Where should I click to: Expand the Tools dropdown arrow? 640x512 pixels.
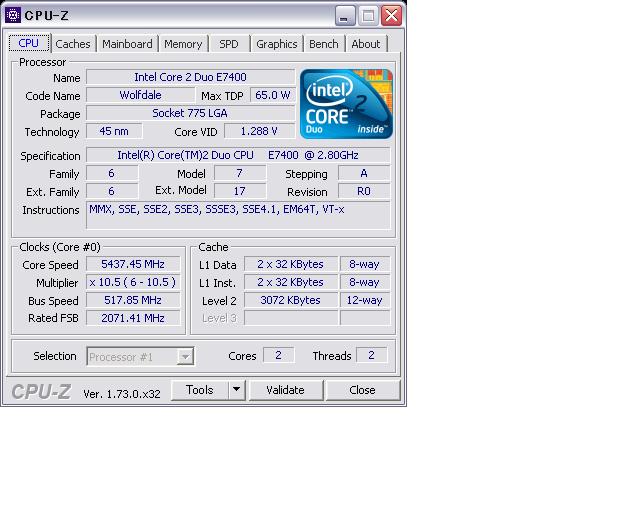pyautogui.click(x=237, y=390)
